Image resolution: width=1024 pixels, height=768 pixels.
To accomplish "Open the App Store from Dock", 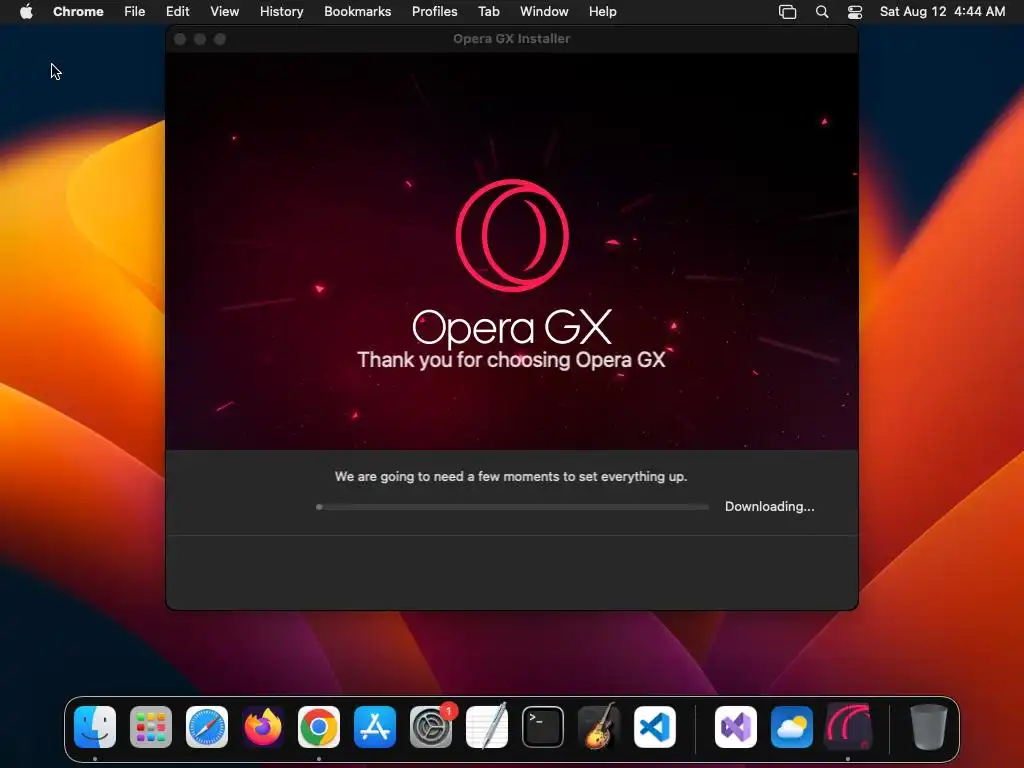I will point(375,727).
